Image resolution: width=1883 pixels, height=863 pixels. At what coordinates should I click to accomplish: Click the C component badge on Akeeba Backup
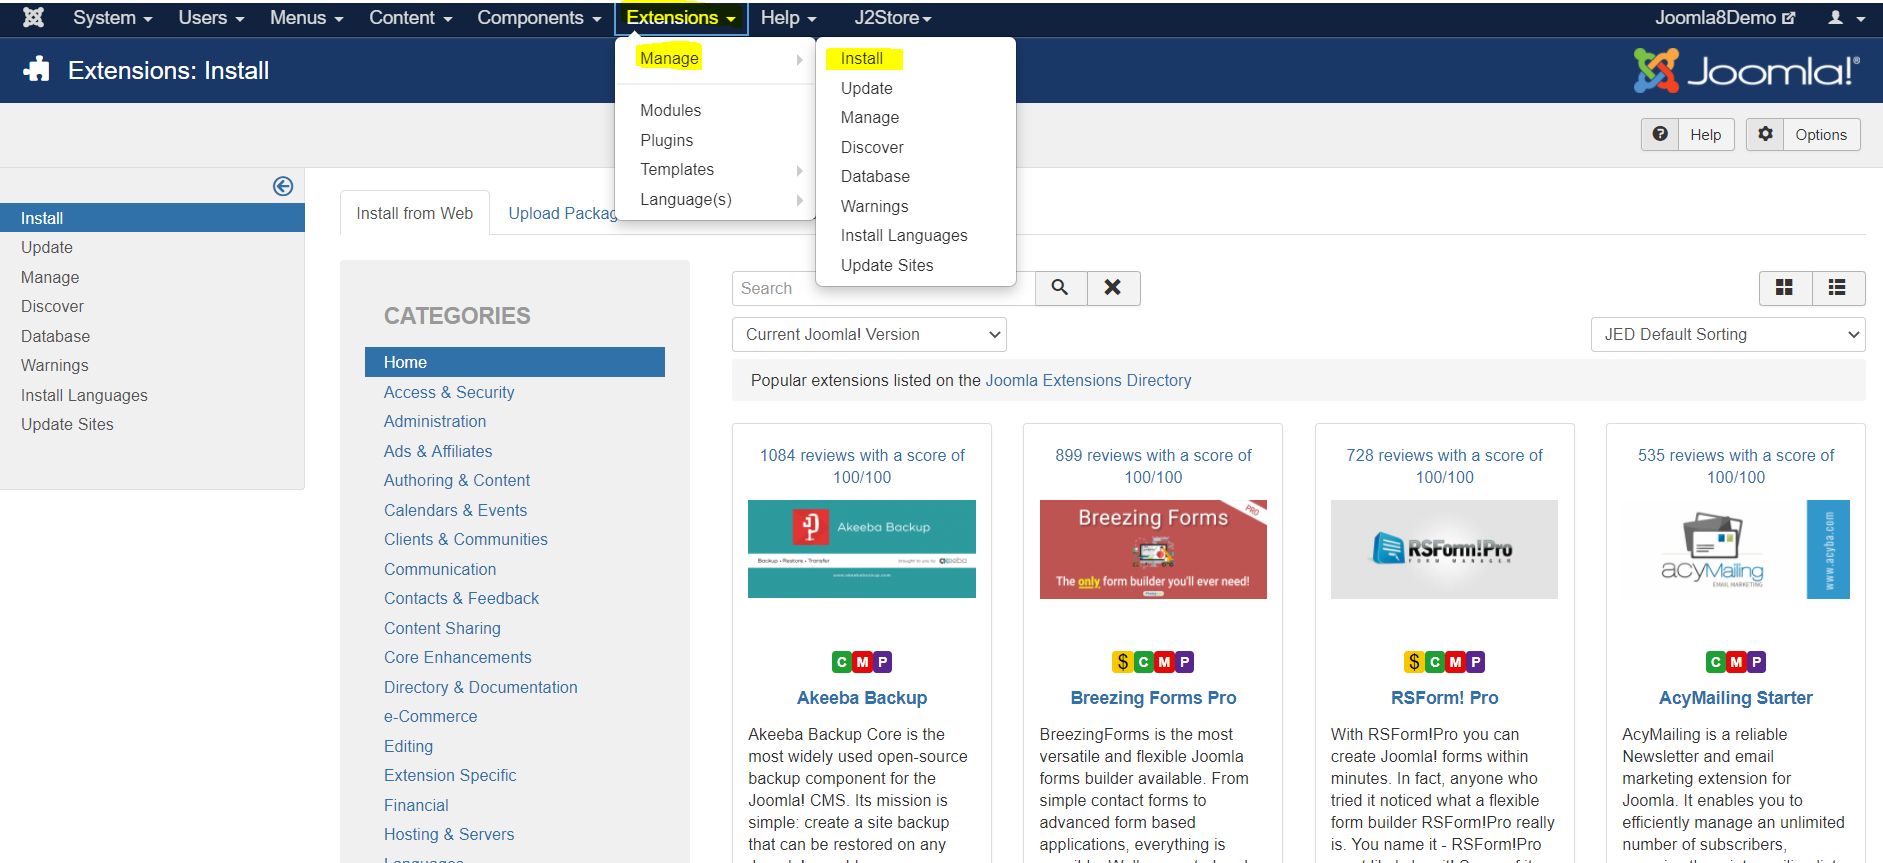pos(842,662)
